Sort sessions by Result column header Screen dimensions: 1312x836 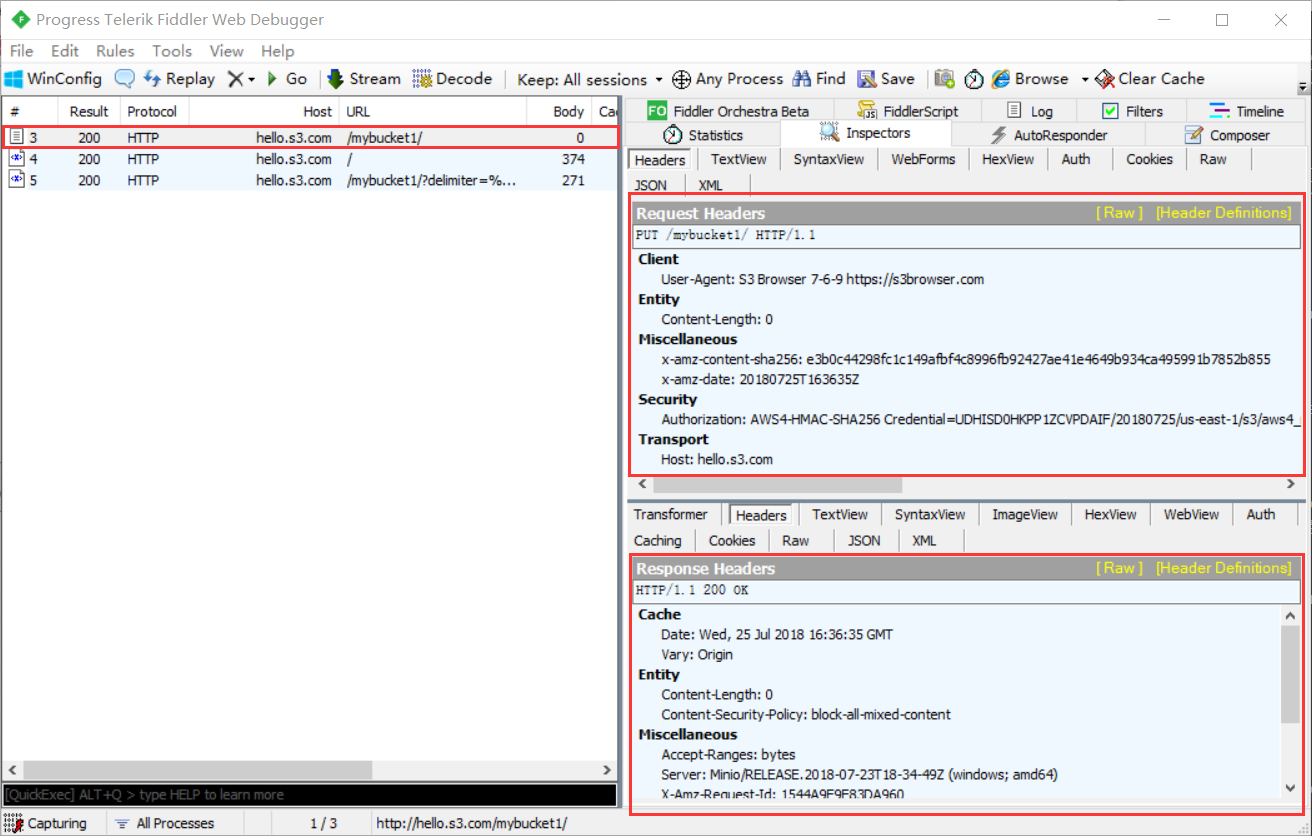click(89, 111)
